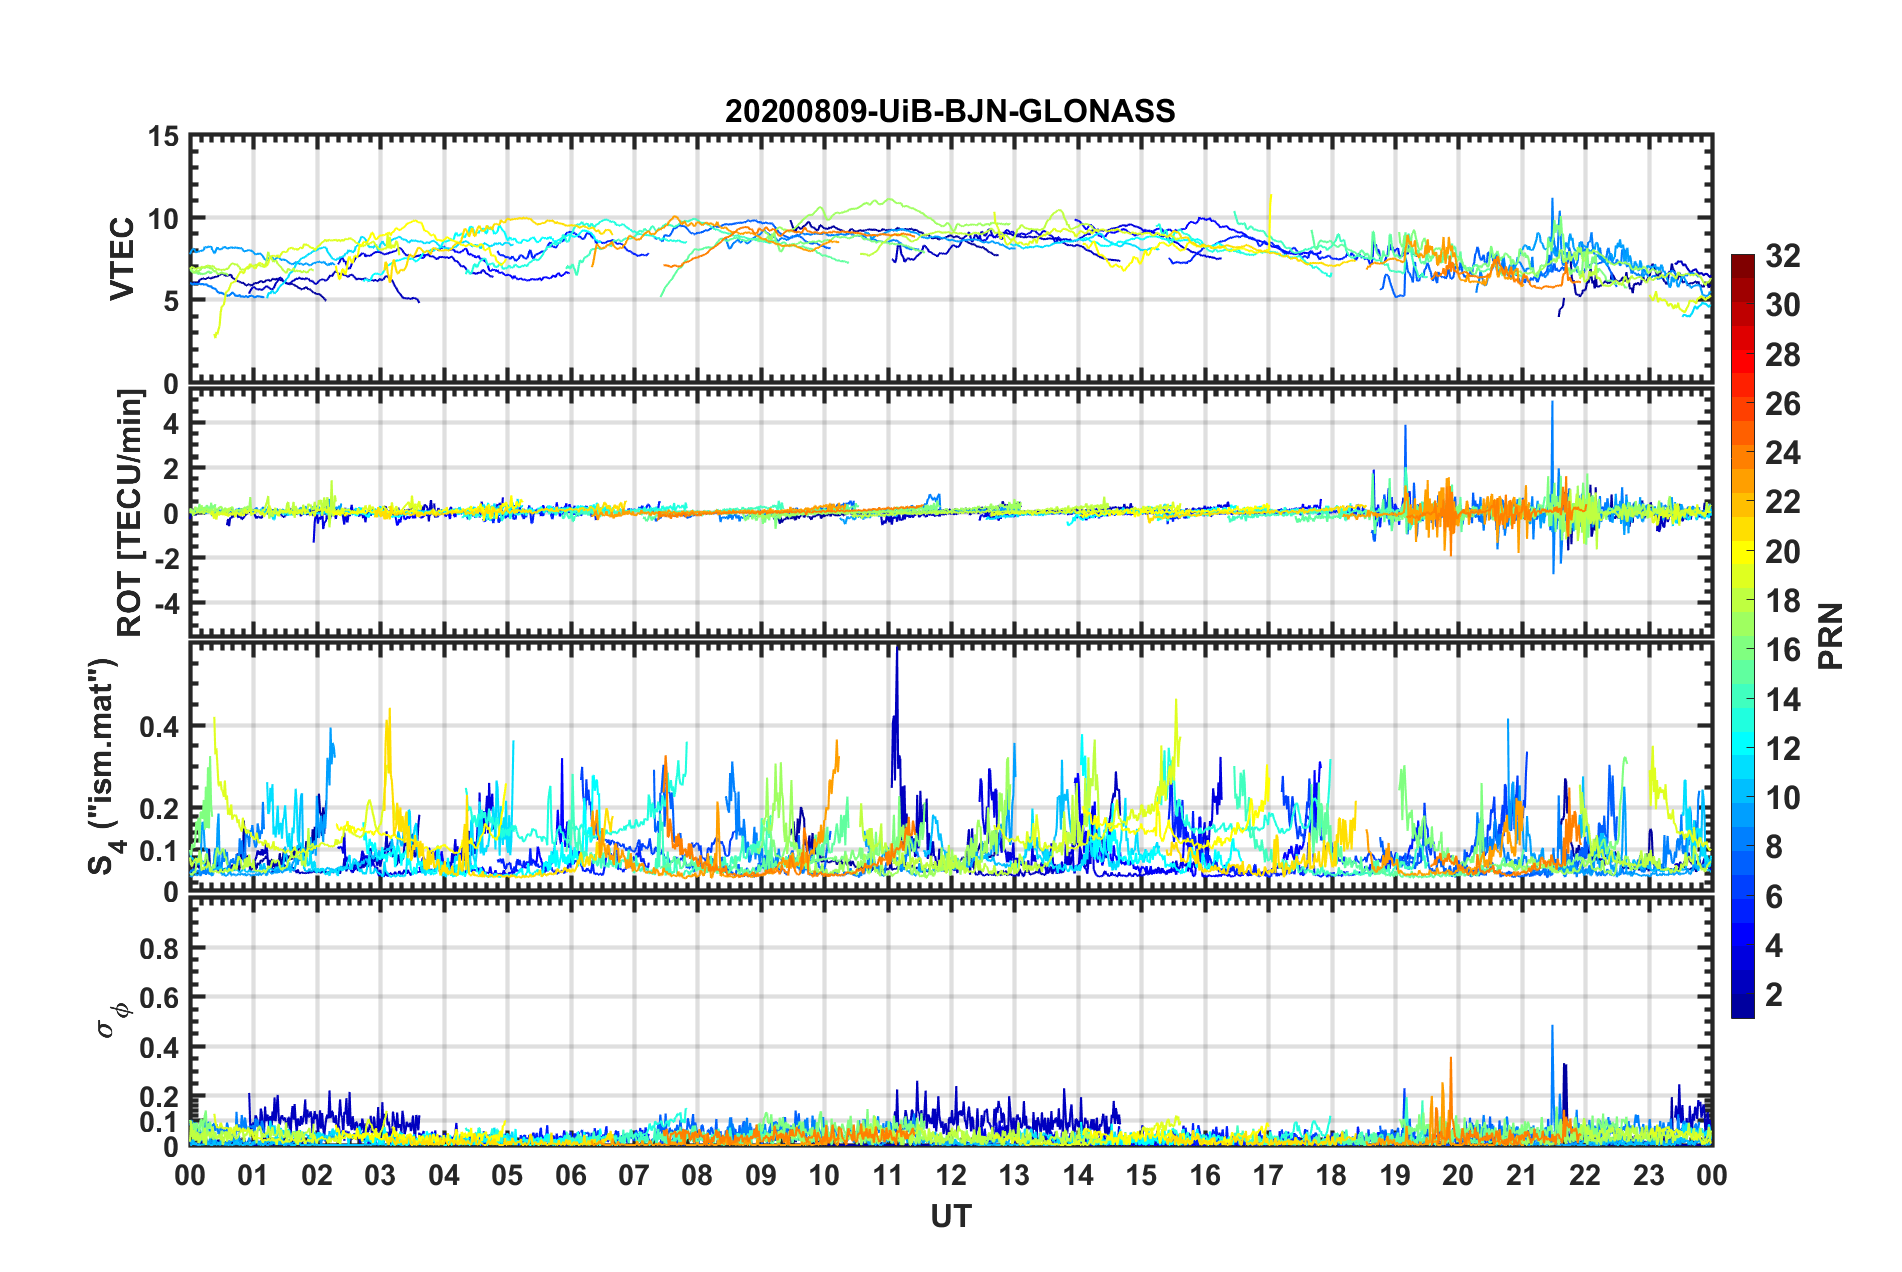This screenshot has height=1272, width=1902.
Task: Click VTEC axis tick label 15
Action: 163,136
